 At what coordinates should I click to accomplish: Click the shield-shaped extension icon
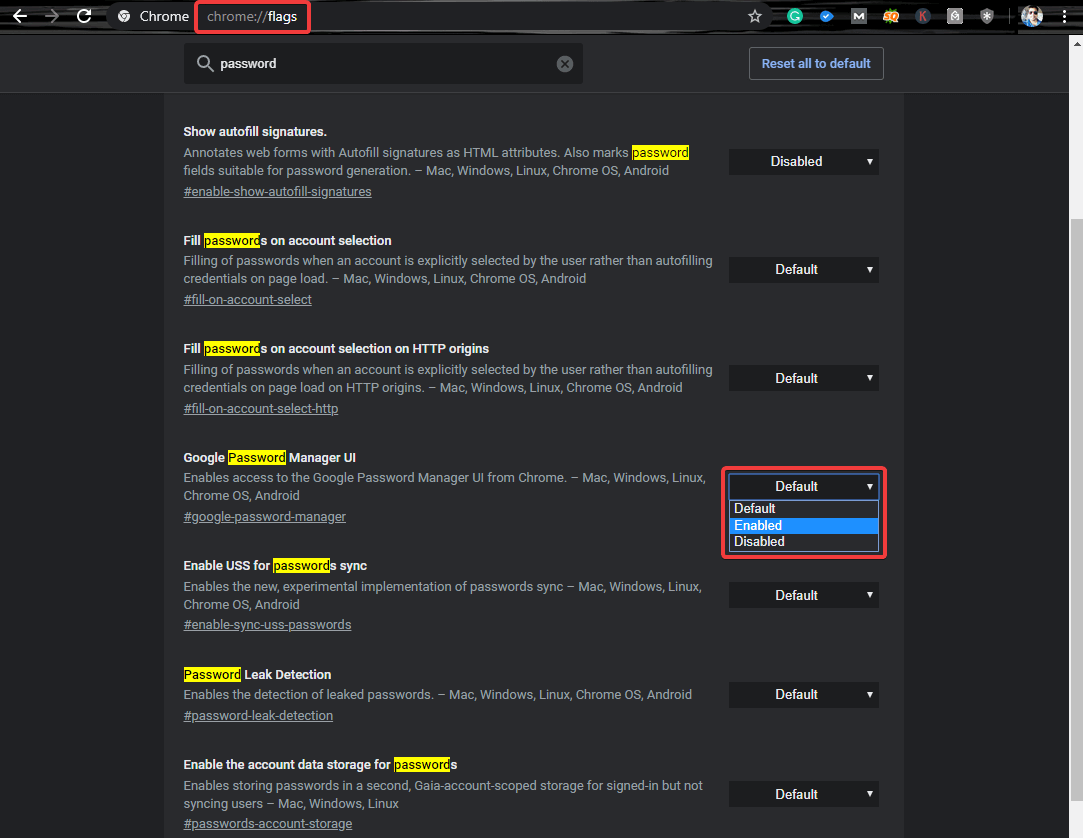986,16
